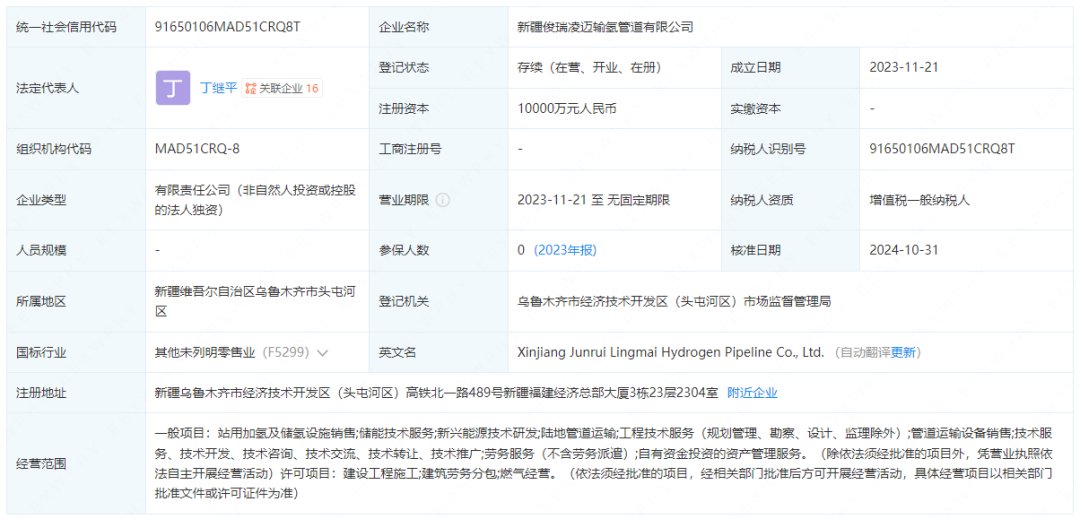The height and width of the screenshot is (519, 1080).
Task: Click the 核准日期 label cell
Action: click(x=791, y=250)
